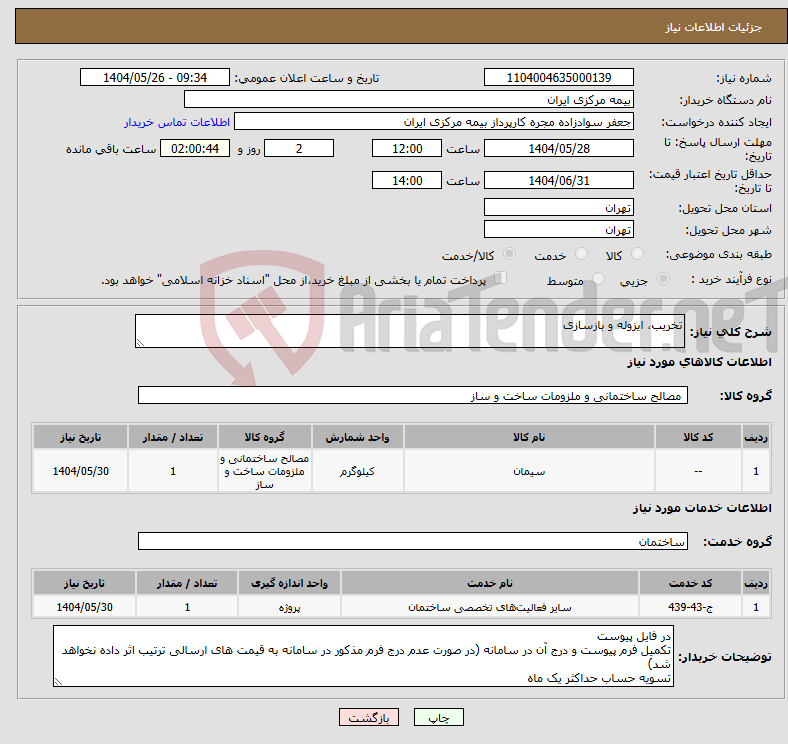This screenshot has height=744, width=788.
Task: Click the واحد اندازه گیری column header
Action: coord(289,583)
